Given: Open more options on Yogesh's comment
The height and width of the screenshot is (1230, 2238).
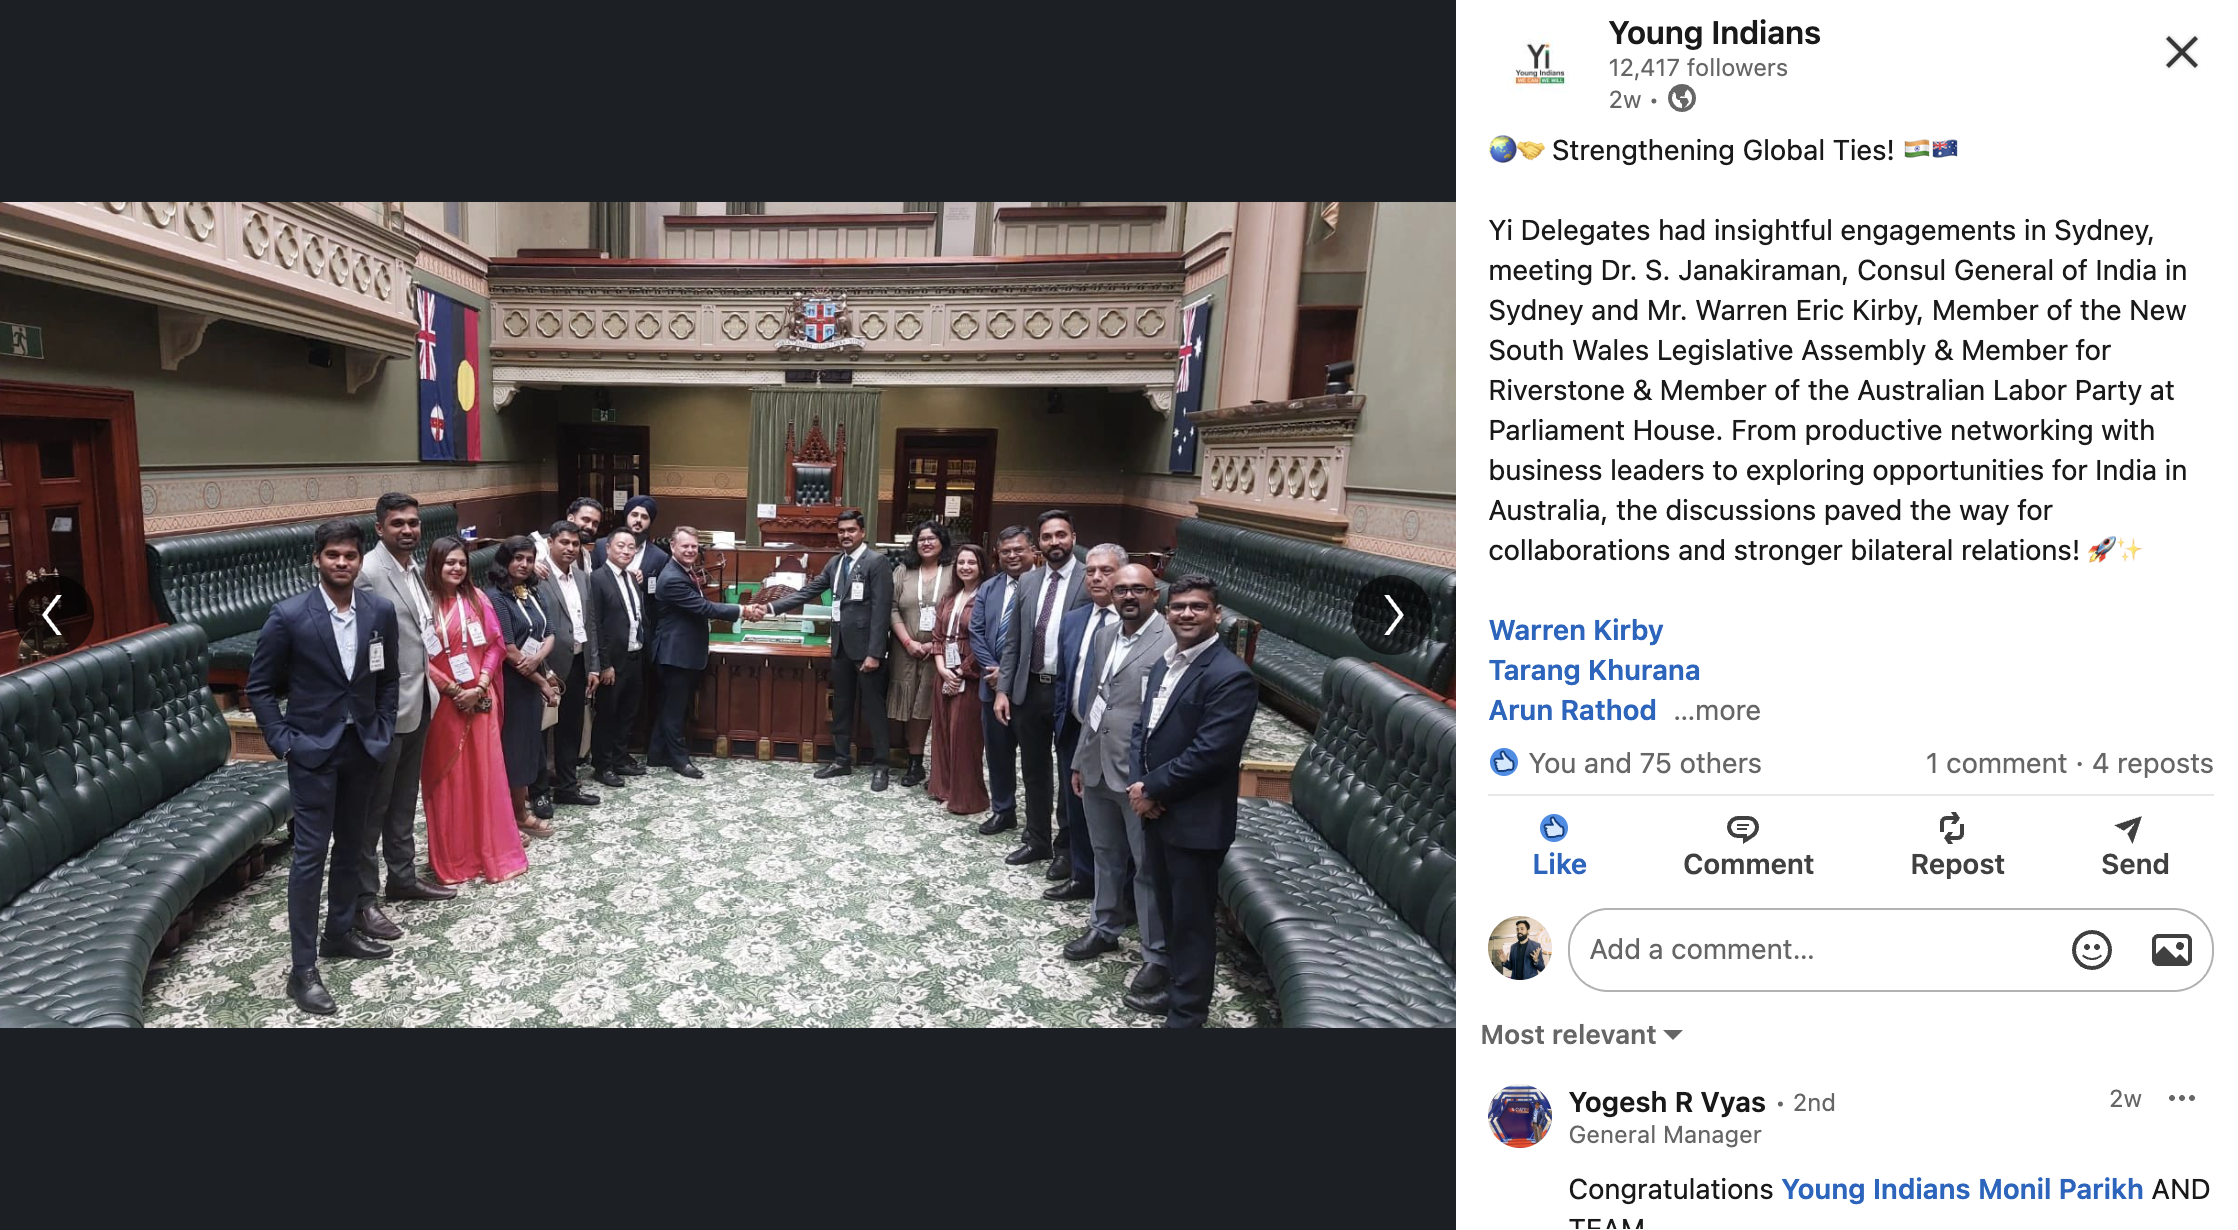Looking at the screenshot, I should click(2181, 1098).
